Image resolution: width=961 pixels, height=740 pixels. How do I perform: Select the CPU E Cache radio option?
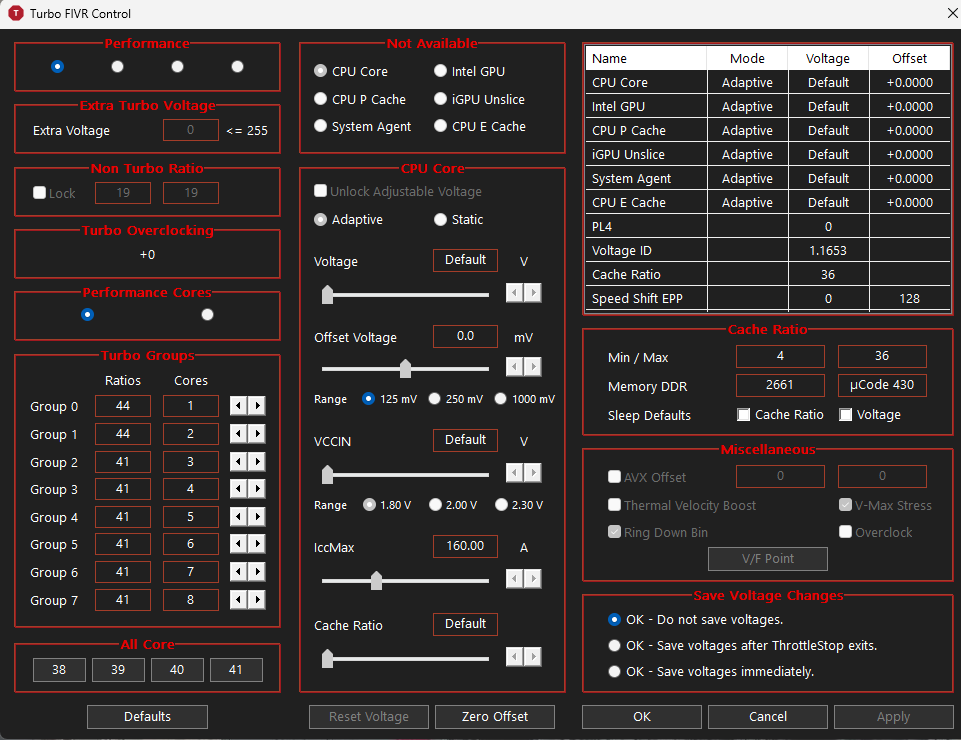[480, 126]
